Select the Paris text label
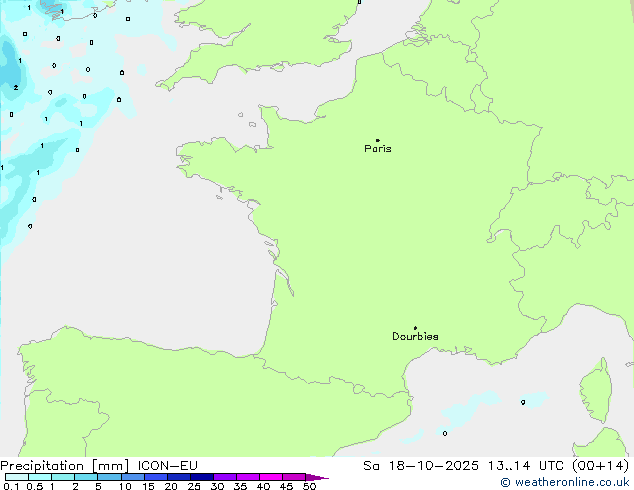 click(378, 149)
